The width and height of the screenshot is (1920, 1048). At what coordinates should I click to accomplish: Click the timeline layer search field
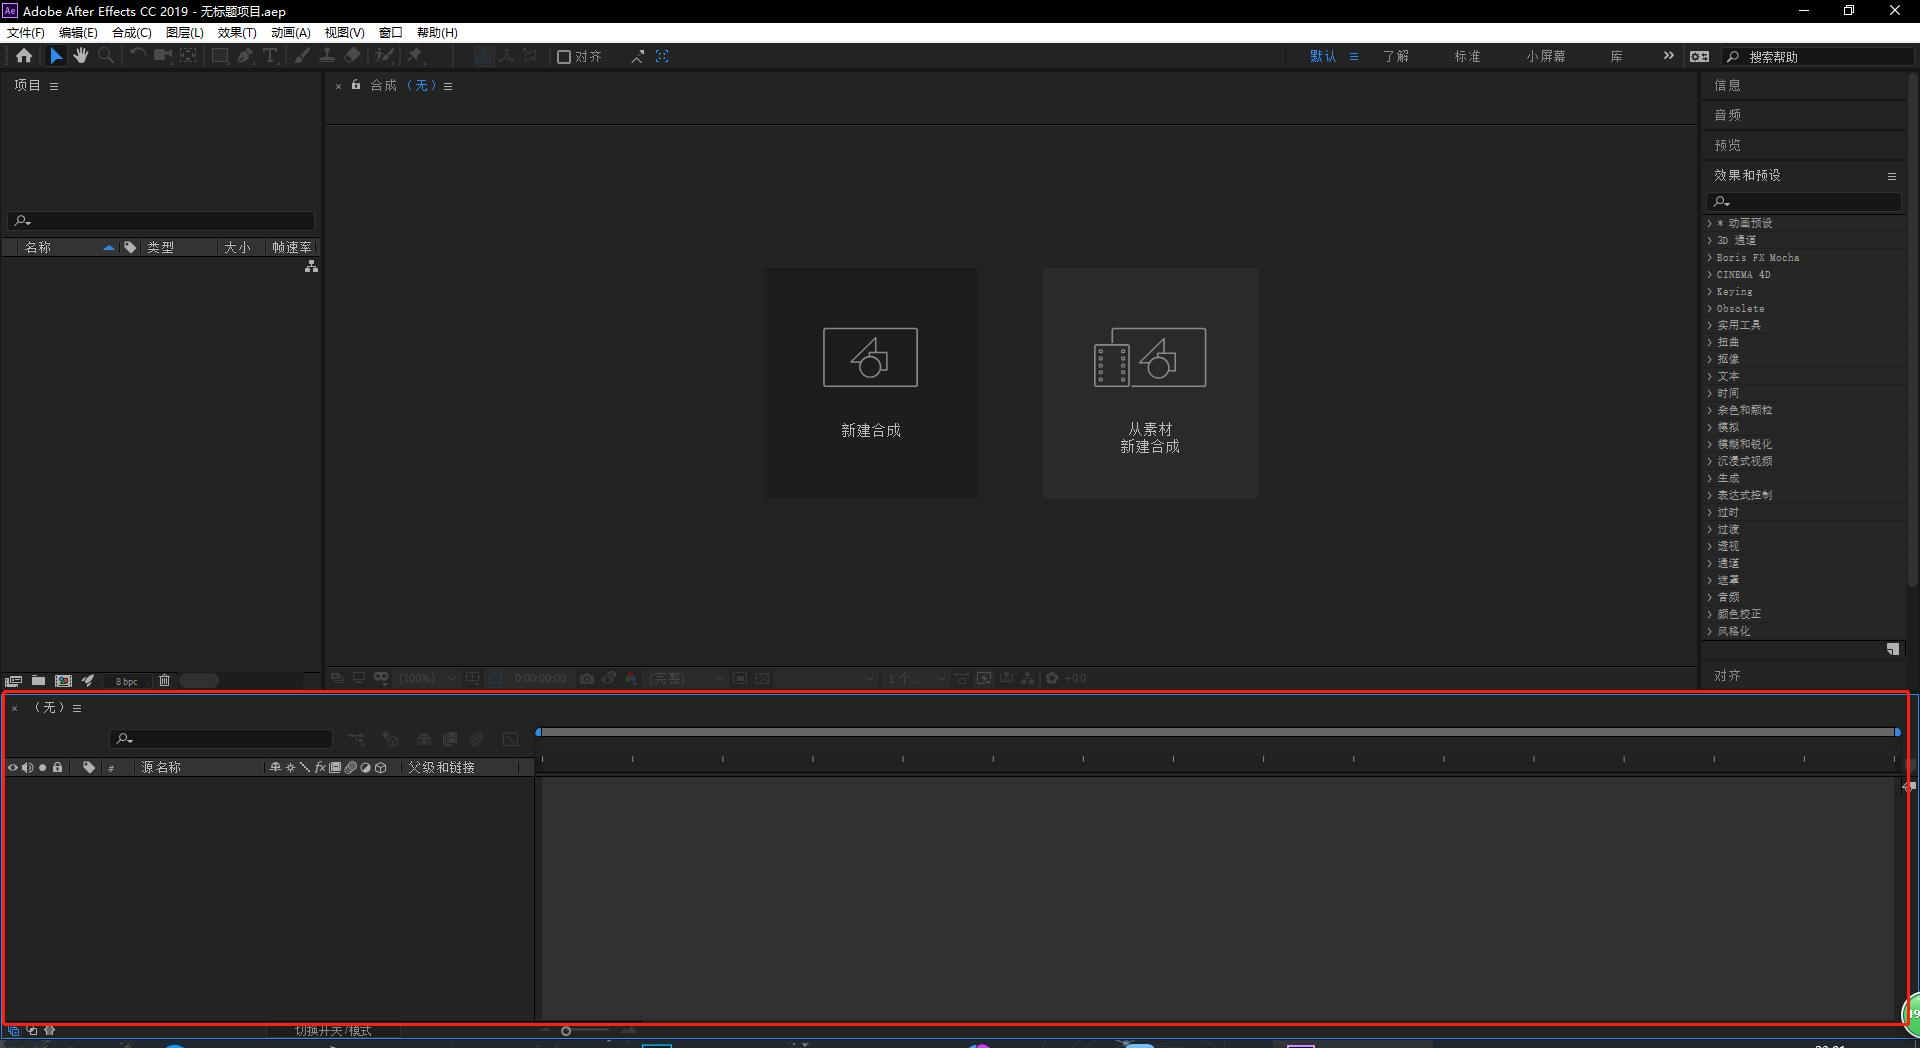click(221, 739)
